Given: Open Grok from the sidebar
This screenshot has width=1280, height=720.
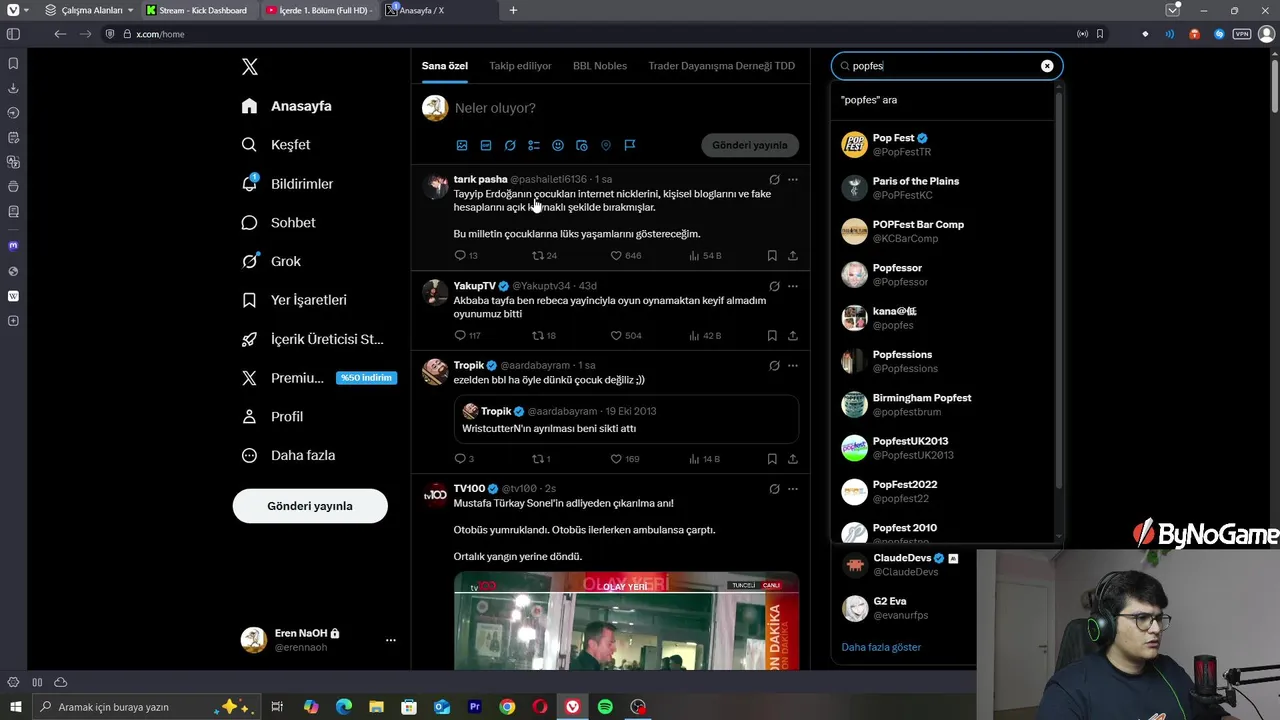Looking at the screenshot, I should coord(271,261).
